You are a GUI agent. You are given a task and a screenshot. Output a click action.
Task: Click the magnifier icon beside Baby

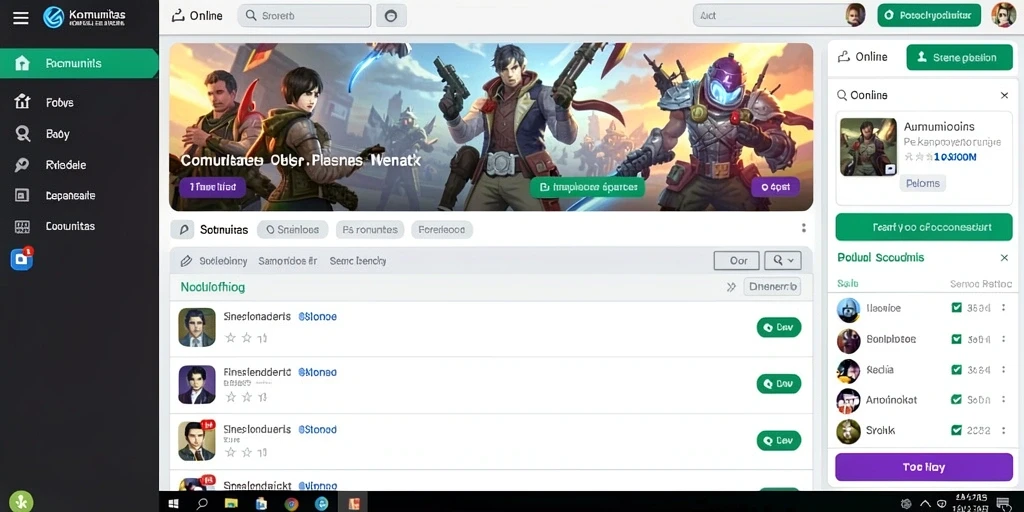(22, 134)
